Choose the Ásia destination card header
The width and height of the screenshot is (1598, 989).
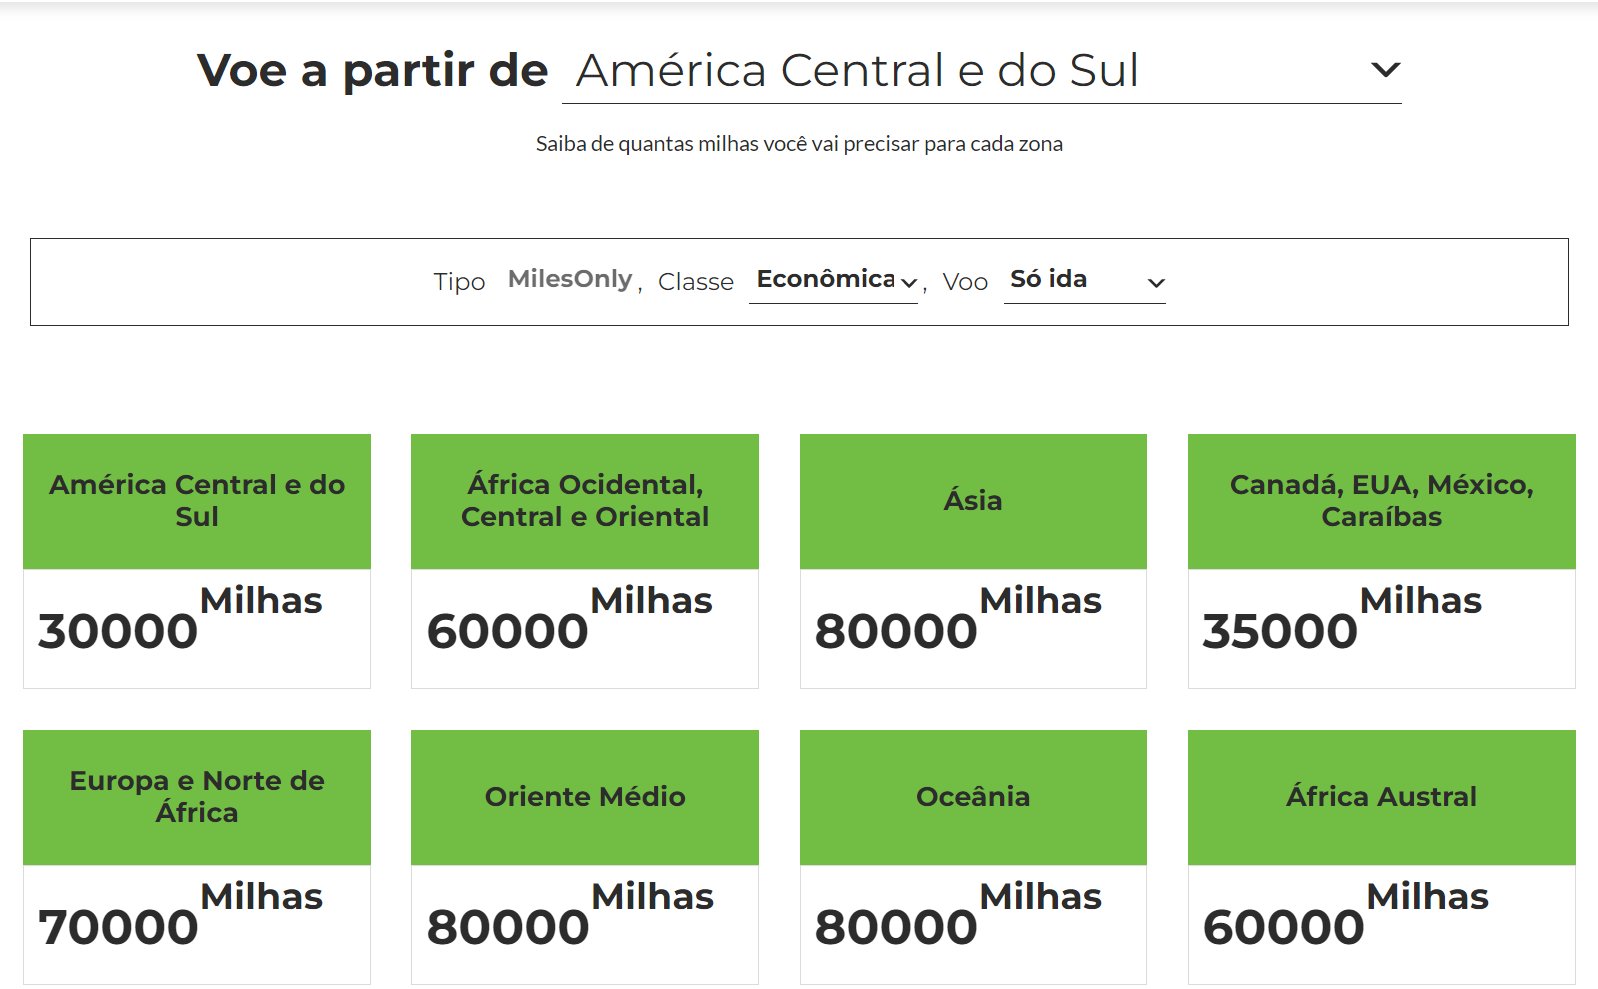click(x=973, y=501)
